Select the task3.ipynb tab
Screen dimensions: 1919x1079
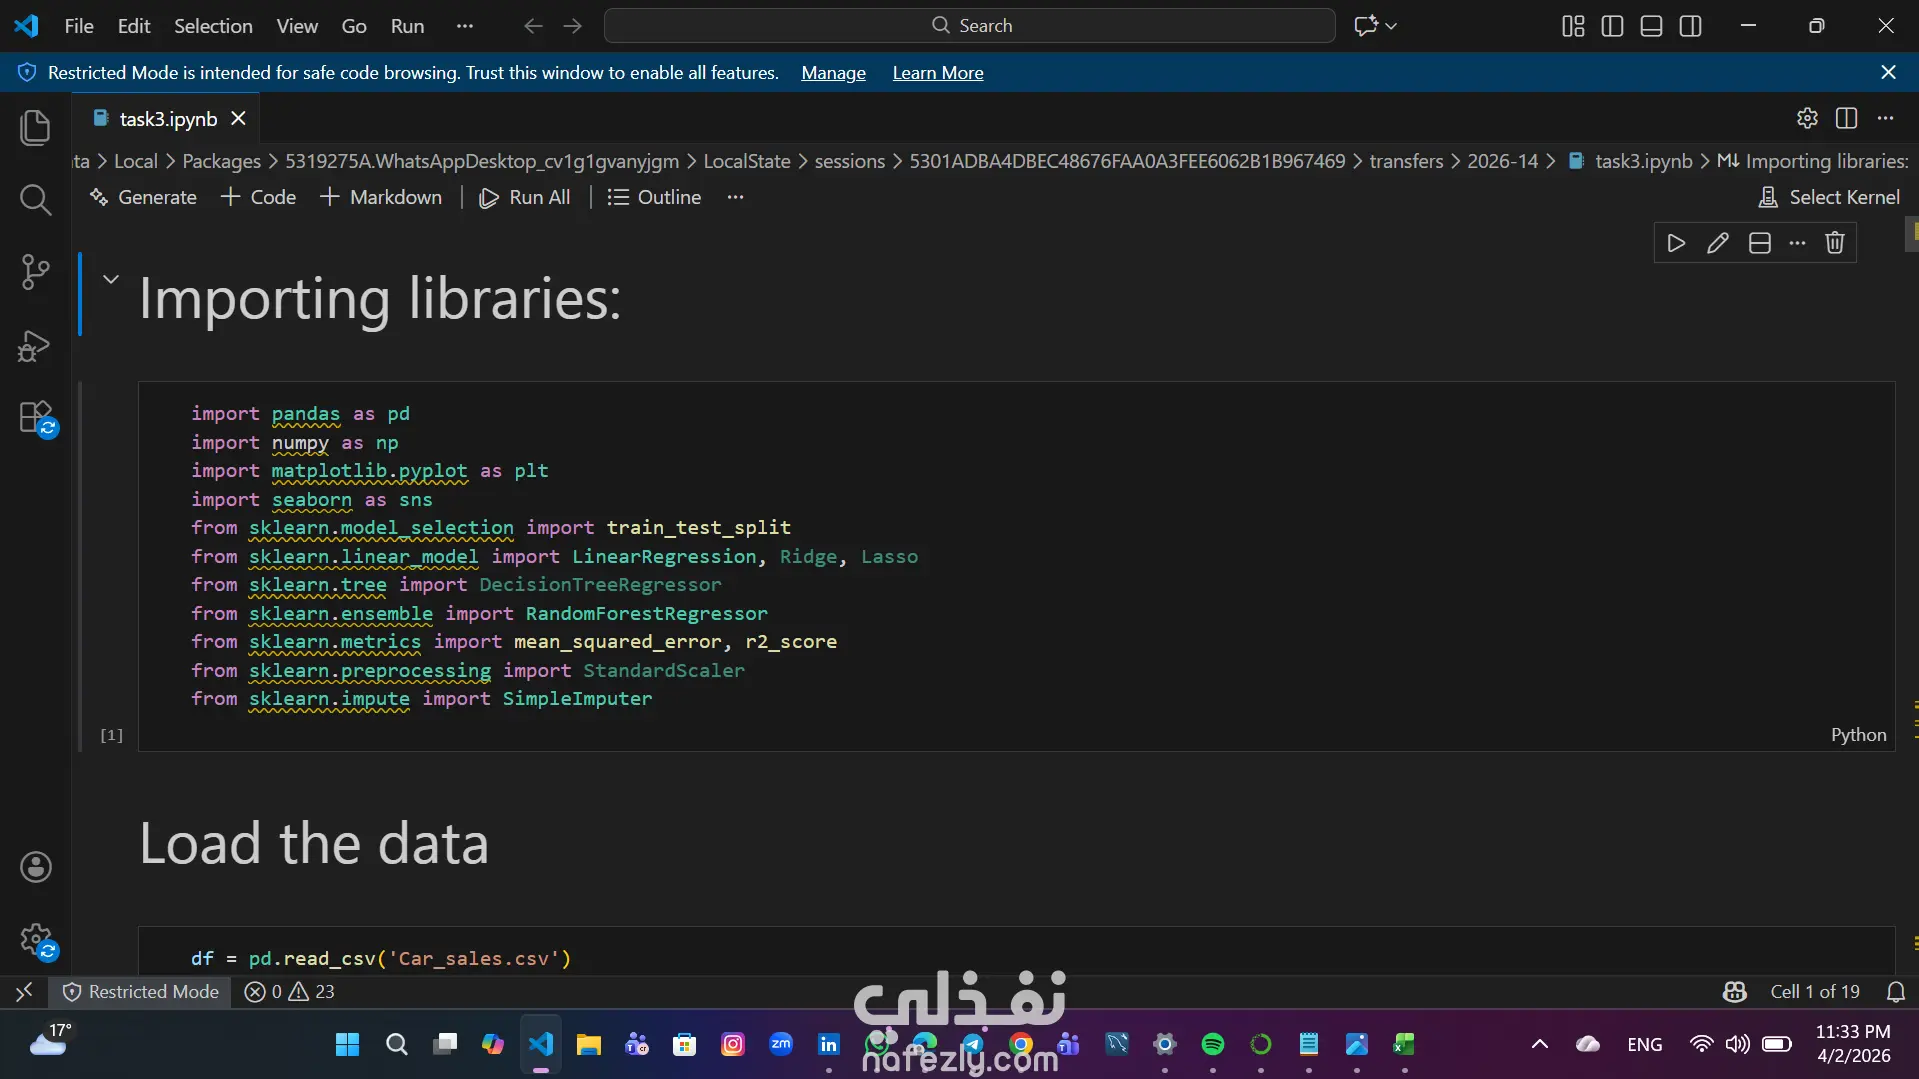tap(167, 119)
